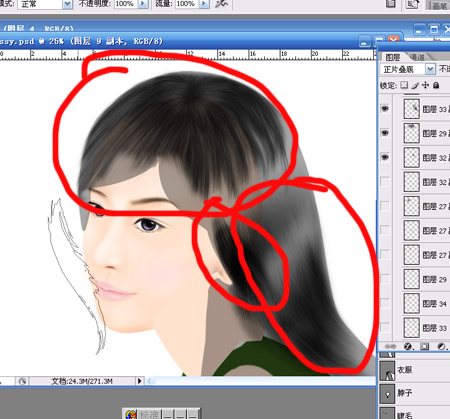Screen dimensions: 450x419
Task: Hide the visible 图层 33 layer eye
Action: tap(385, 109)
